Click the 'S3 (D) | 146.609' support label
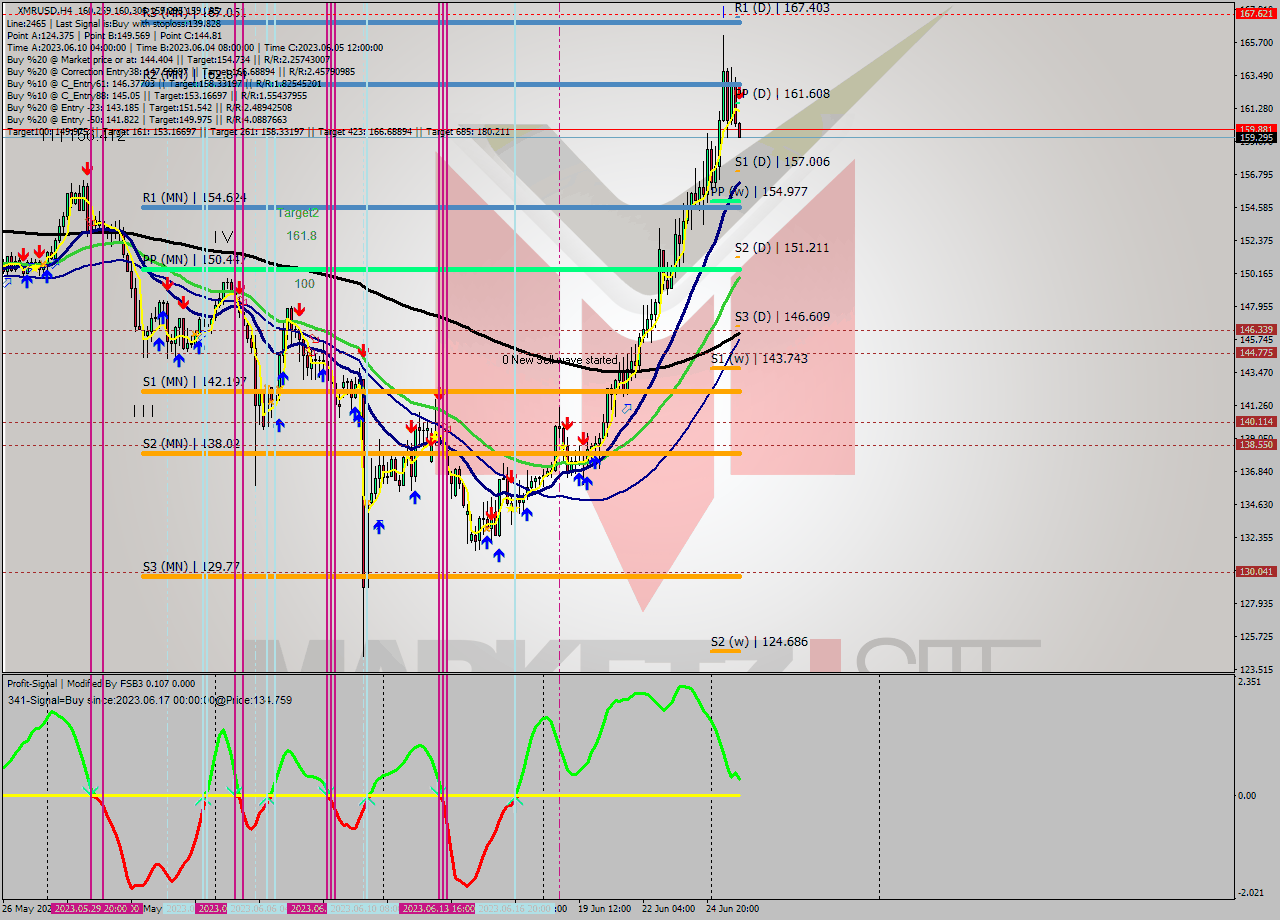1280x920 pixels. click(782, 316)
